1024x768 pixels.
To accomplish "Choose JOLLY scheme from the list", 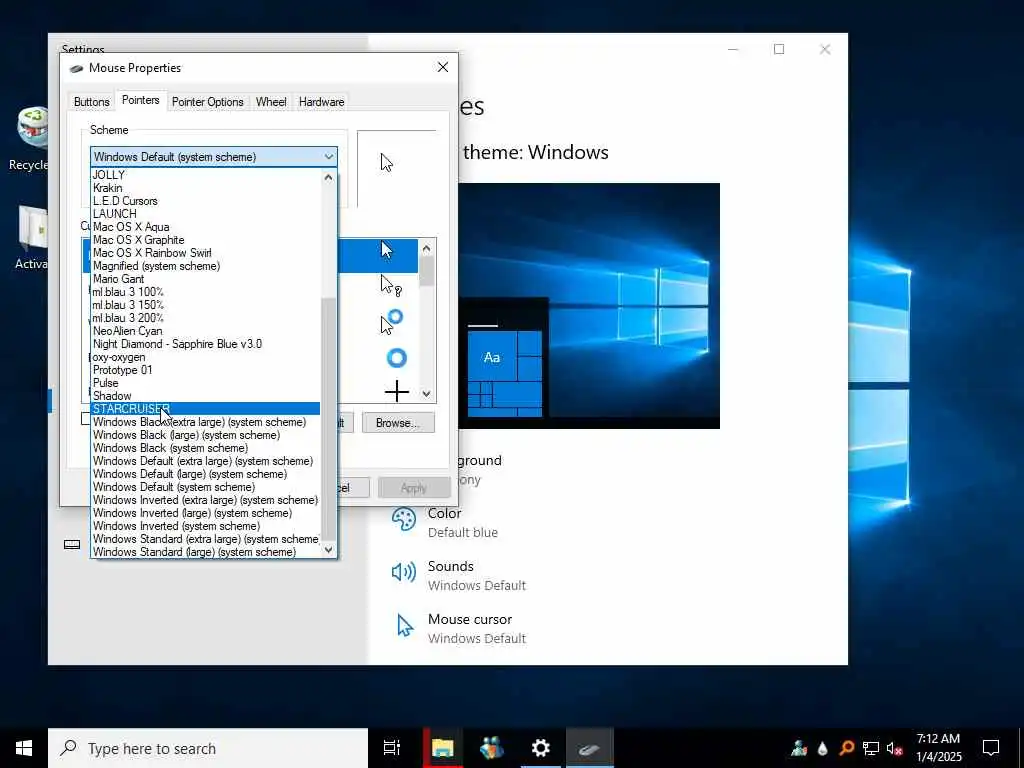I will click(x=205, y=175).
